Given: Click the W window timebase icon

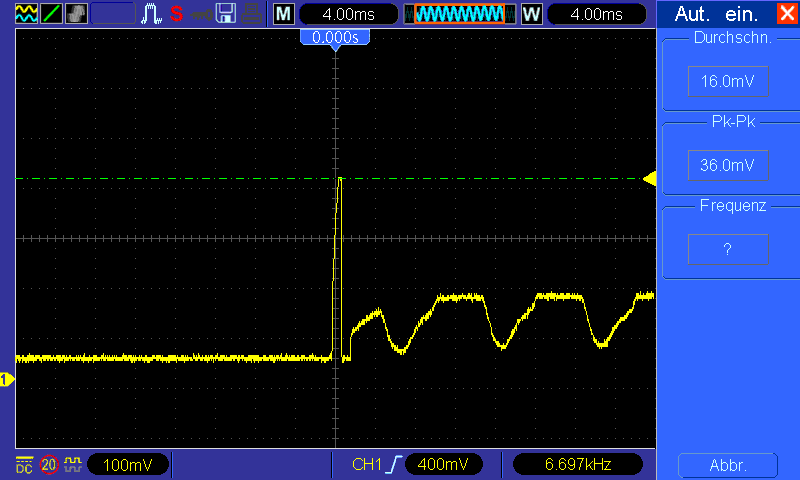Looking at the screenshot, I should pos(532,14).
